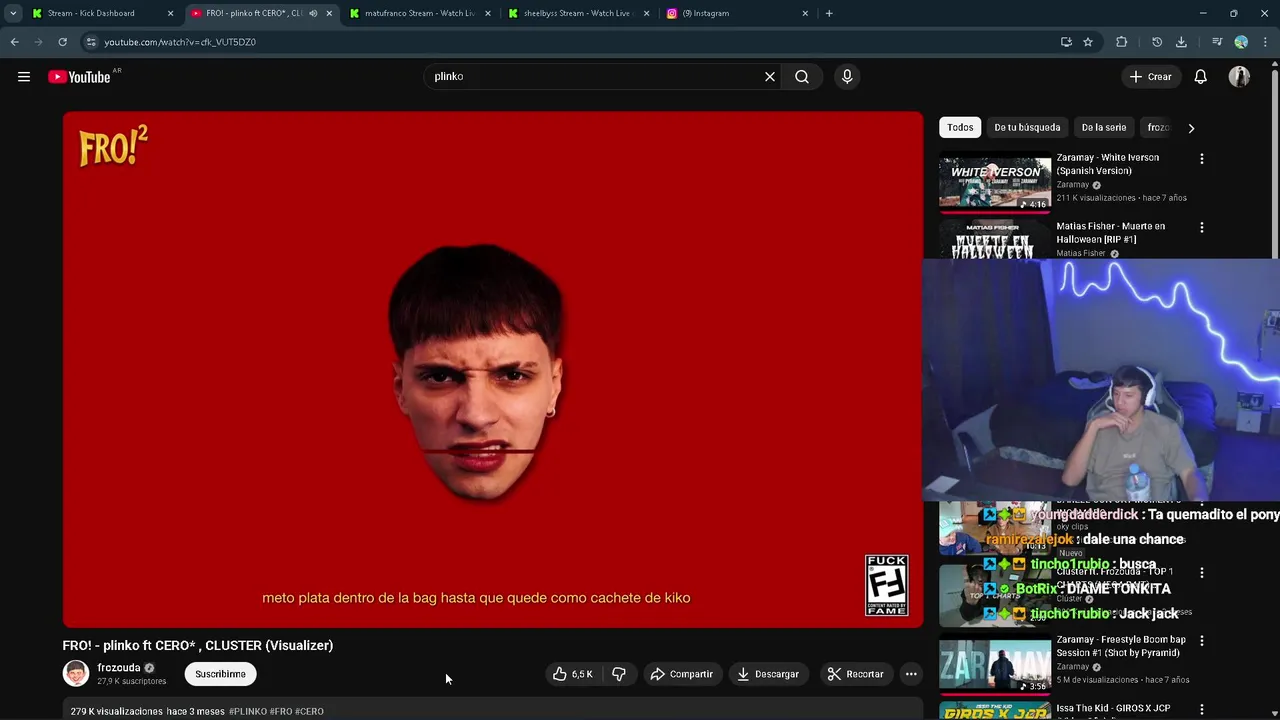This screenshot has width=1280, height=720.
Task: Open Matias Fisher Muerte en Halloween title
Action: [x=1111, y=233]
